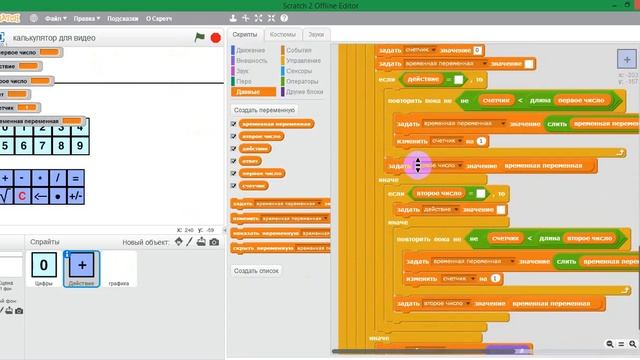Click the value 0 field in задать счетчик block

click(x=477, y=50)
